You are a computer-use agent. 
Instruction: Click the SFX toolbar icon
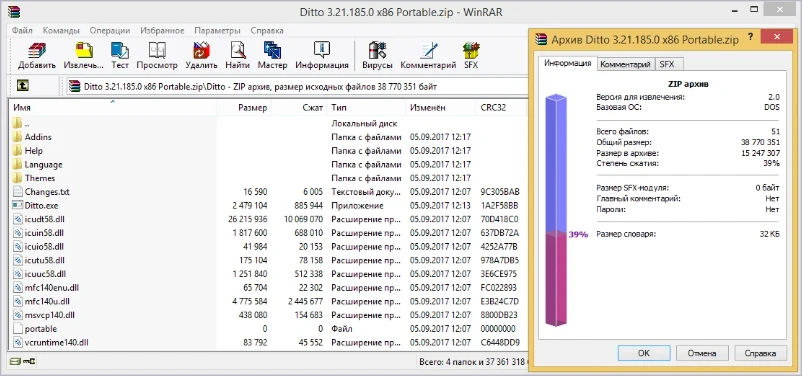471,50
